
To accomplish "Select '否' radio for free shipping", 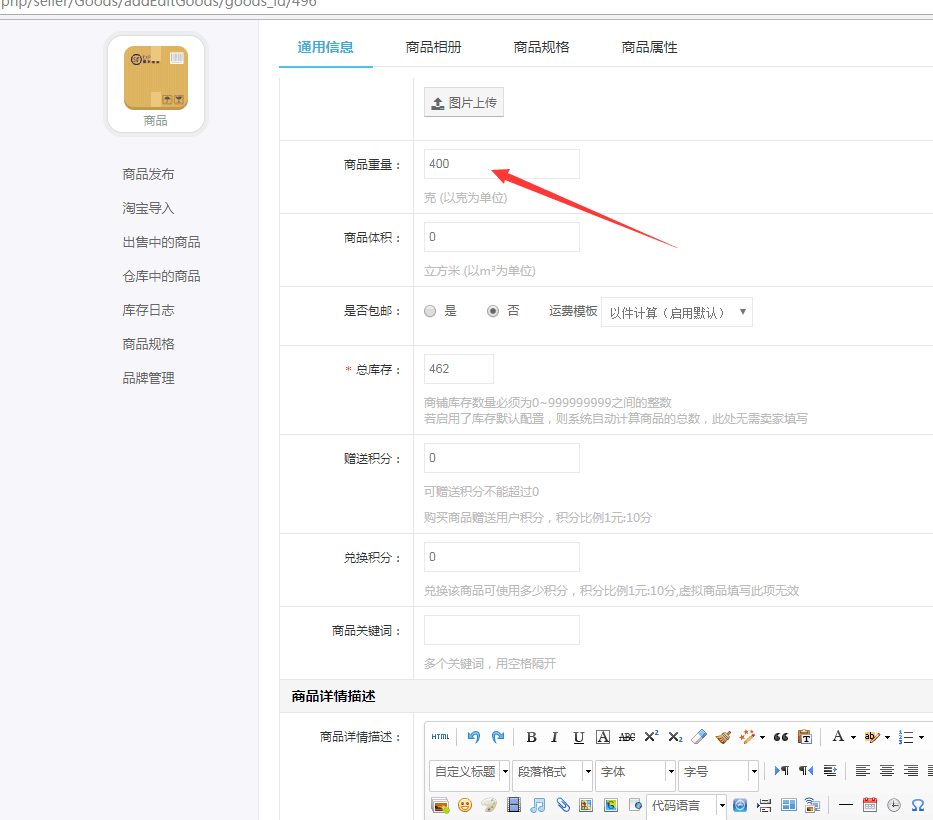I will point(493,311).
